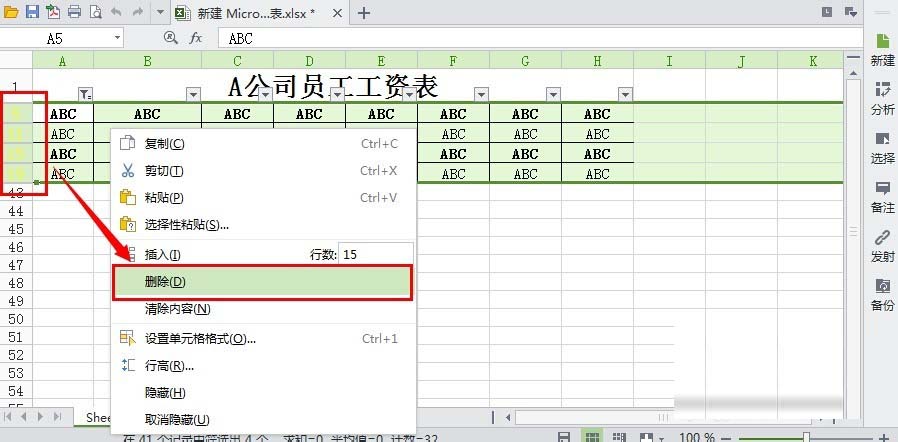Open the 分析 panel in right sidebar
Viewport: 898px width, 442px height.
[883, 98]
